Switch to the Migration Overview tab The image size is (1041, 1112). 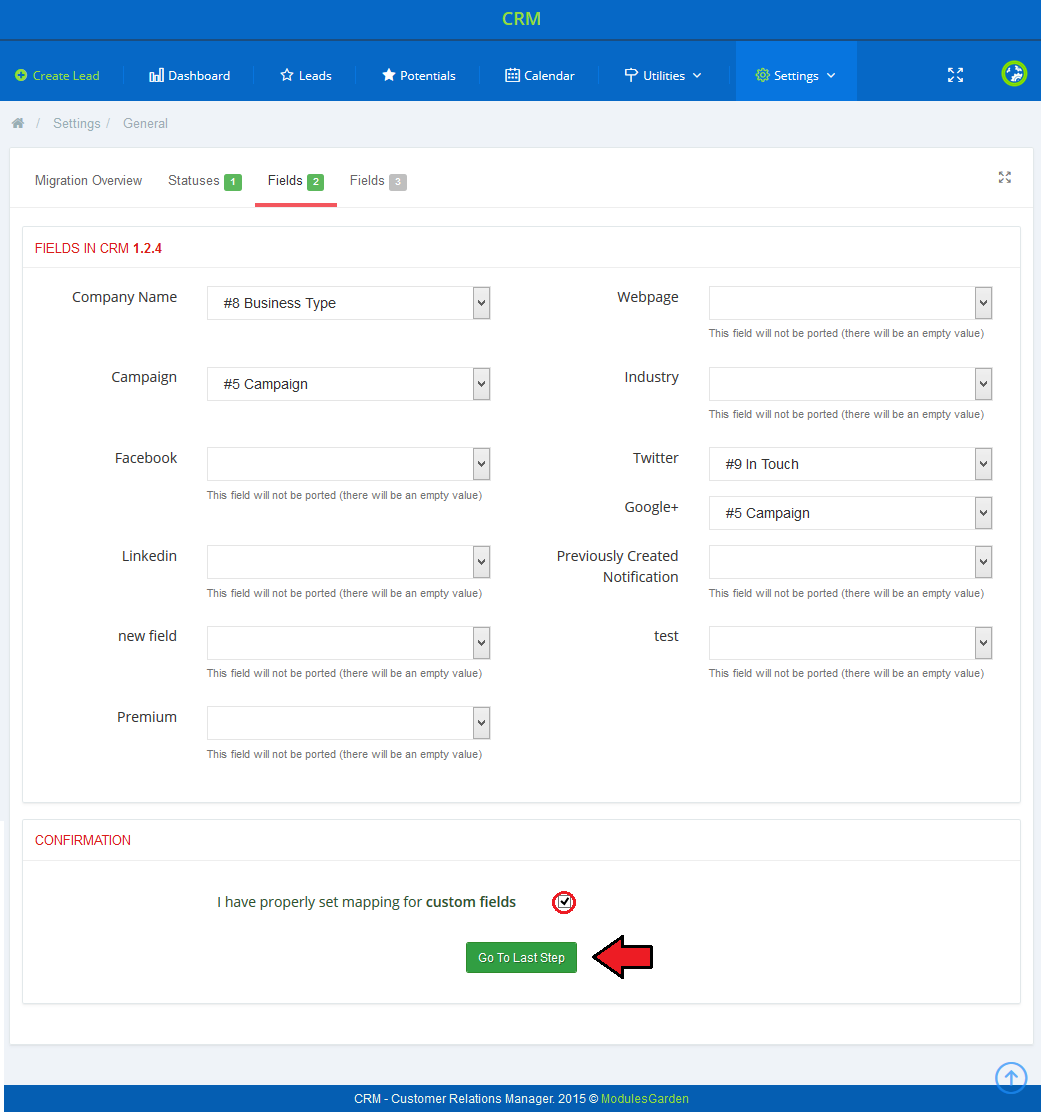(x=88, y=181)
